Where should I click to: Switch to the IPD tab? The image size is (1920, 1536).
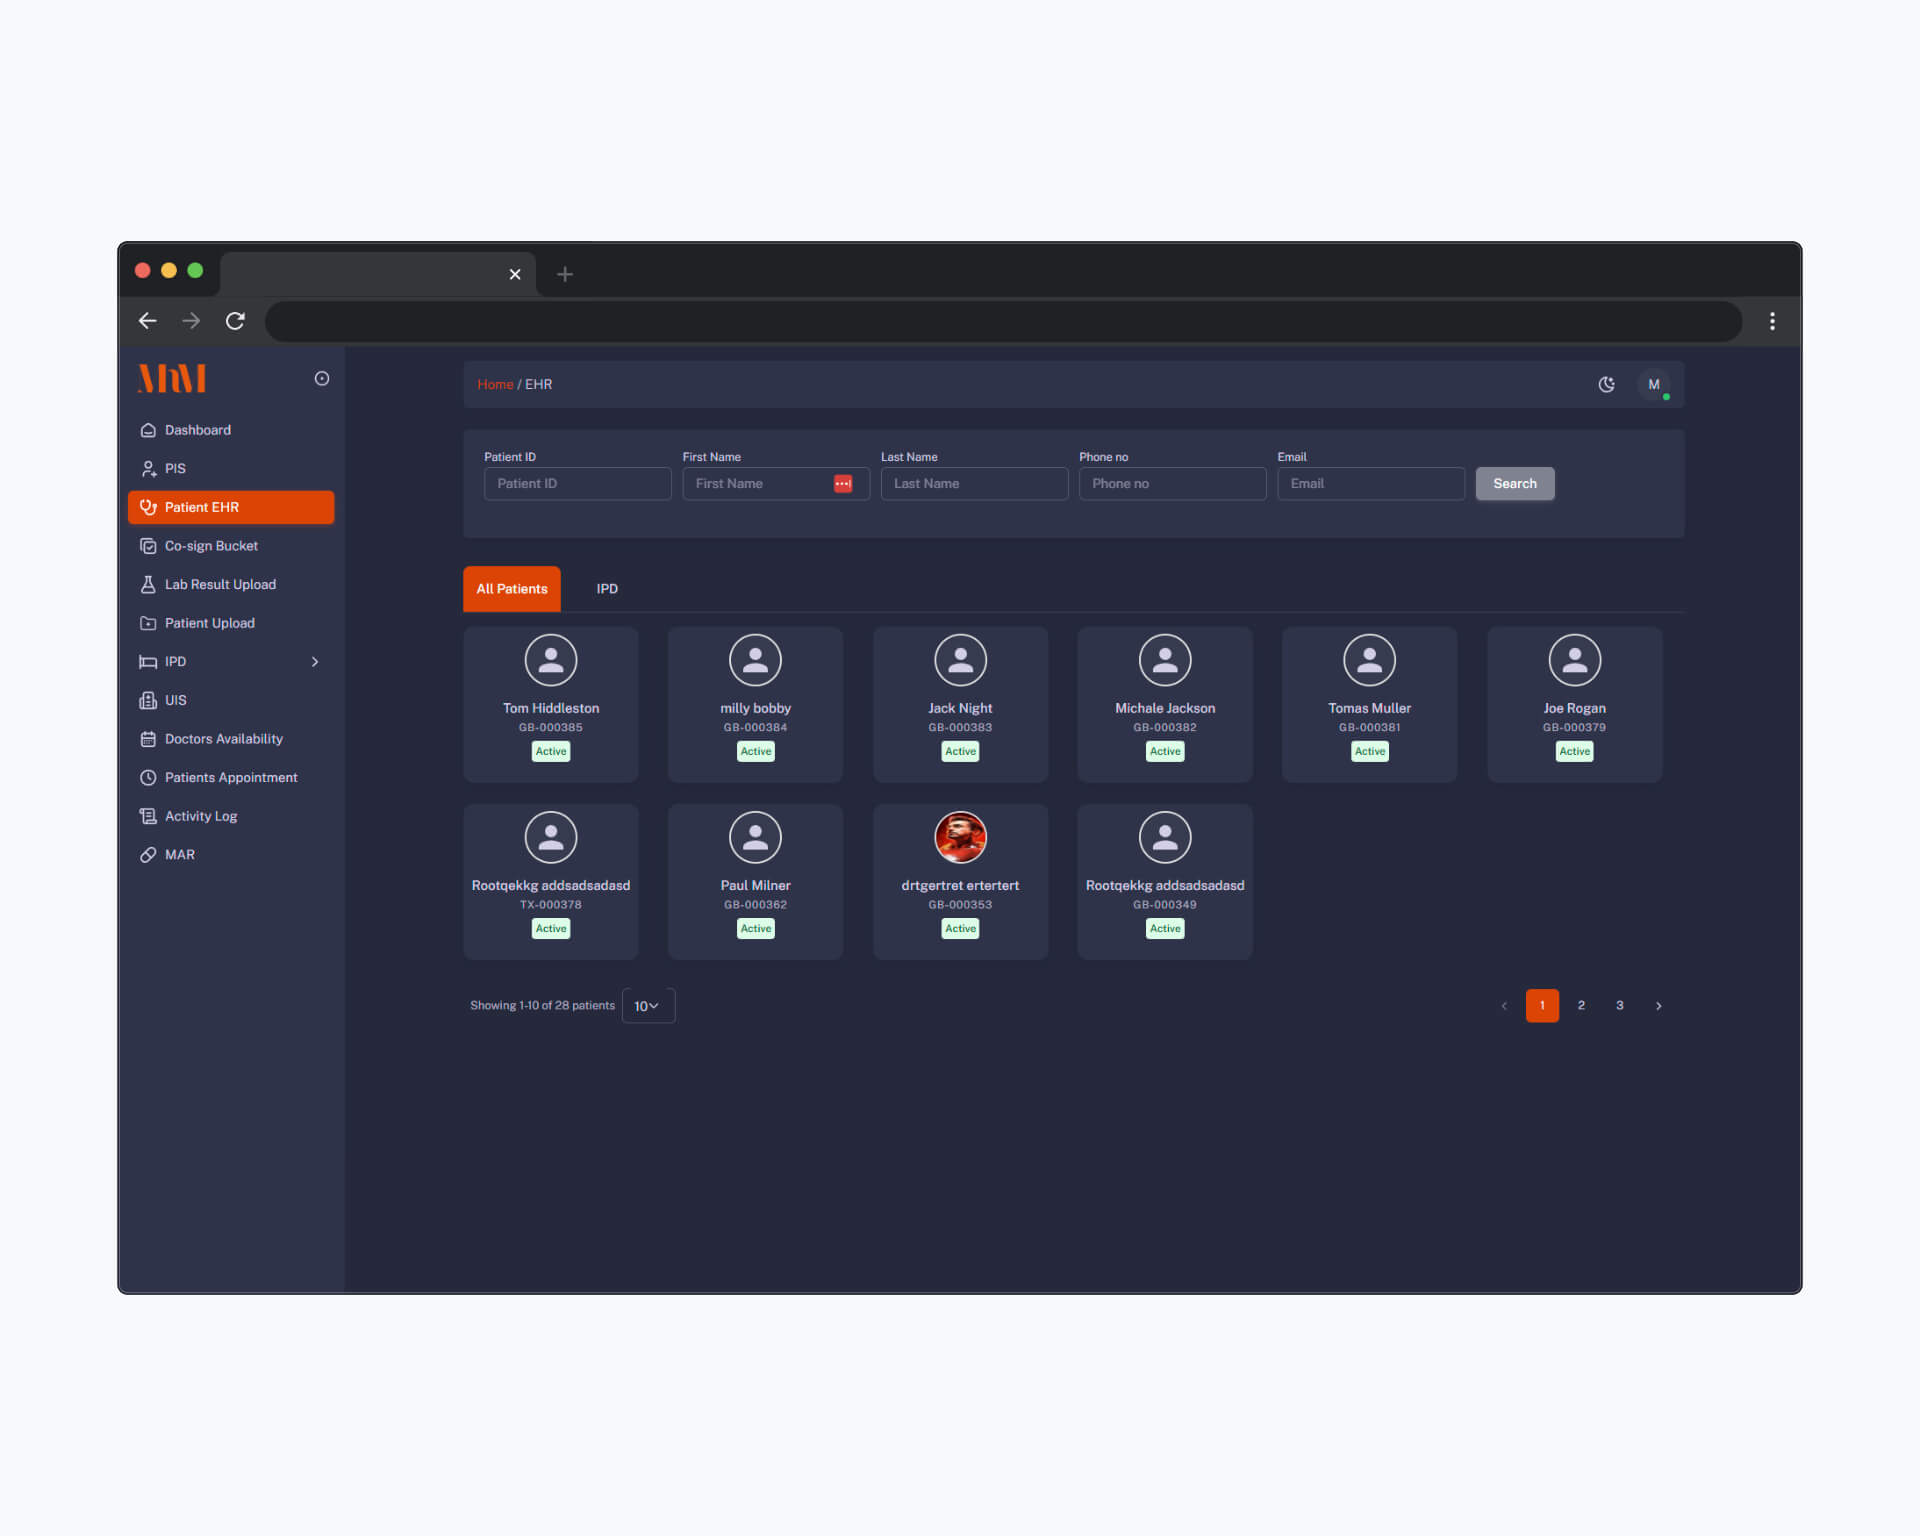(x=607, y=589)
